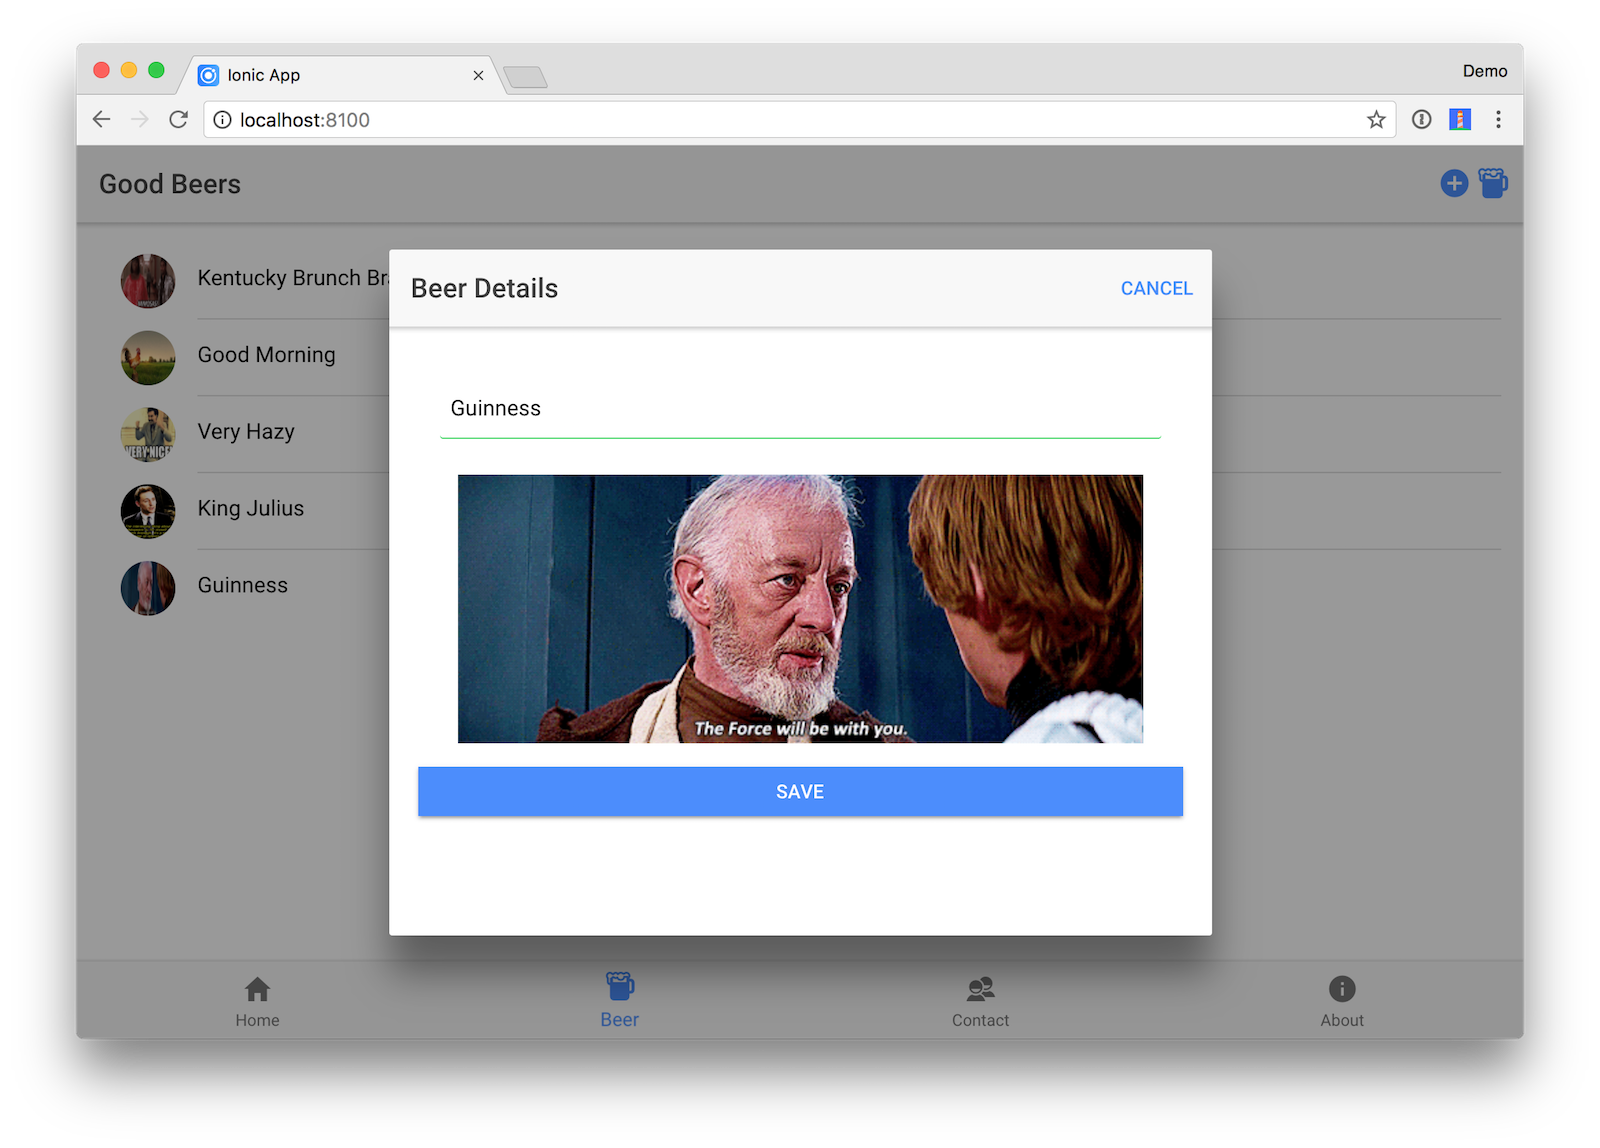Minimize the Chrome window with yellow button

click(129, 70)
